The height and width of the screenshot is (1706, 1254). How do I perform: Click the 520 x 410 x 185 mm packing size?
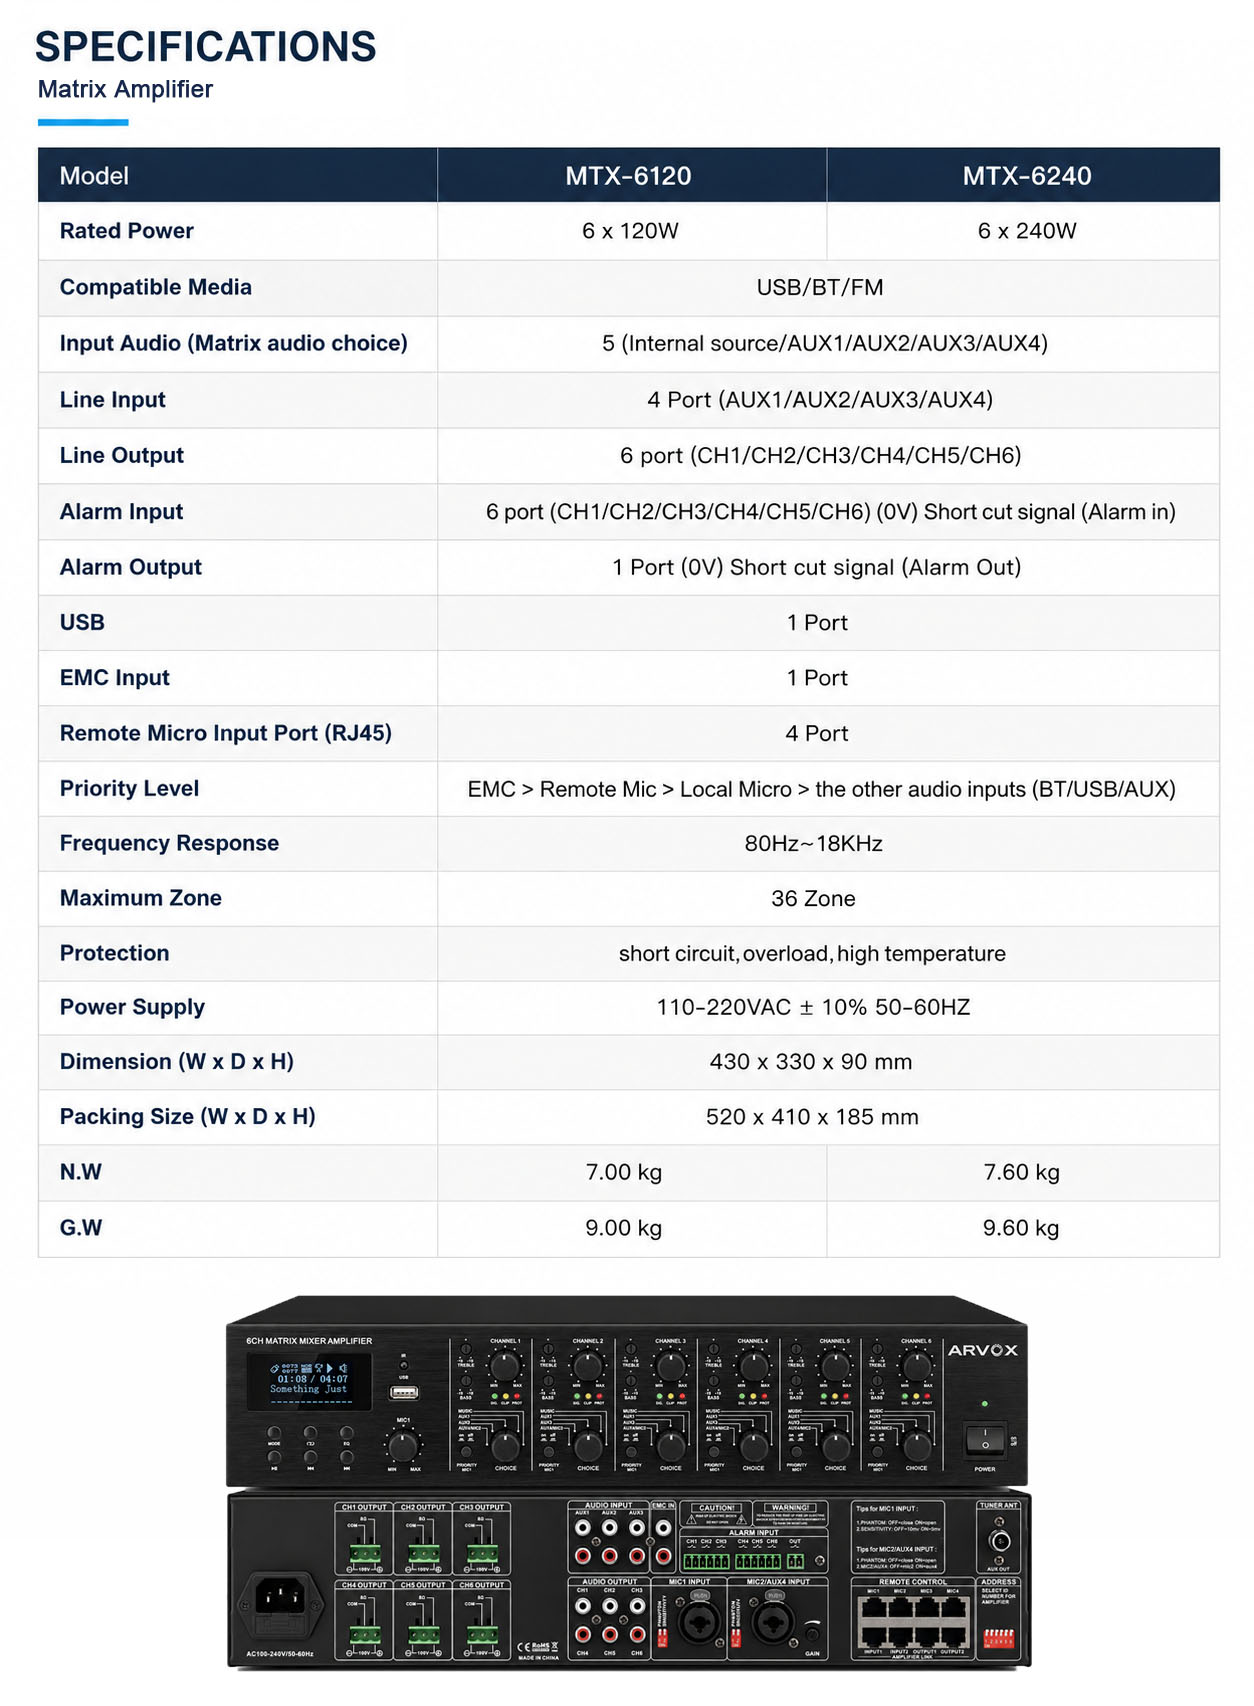coord(812,1117)
